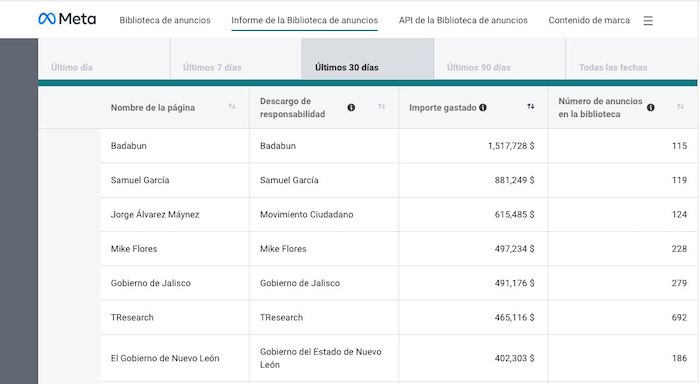Click the Importe gastado header text
Viewport: 700px width, 384px height.
[442, 108]
